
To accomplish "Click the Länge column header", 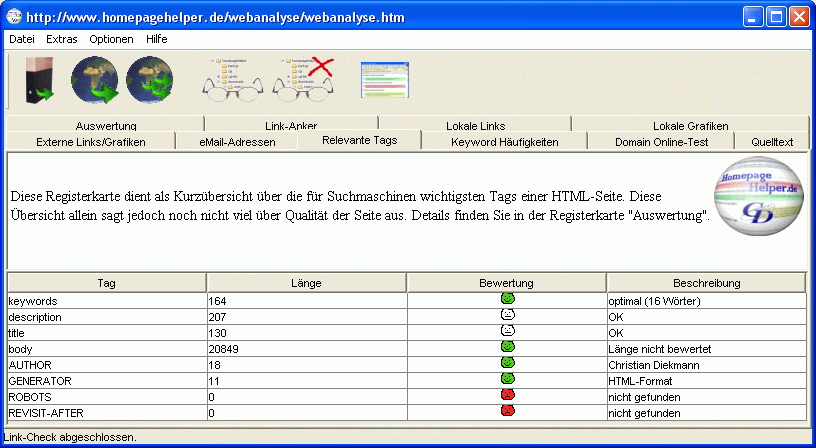I will [306, 283].
